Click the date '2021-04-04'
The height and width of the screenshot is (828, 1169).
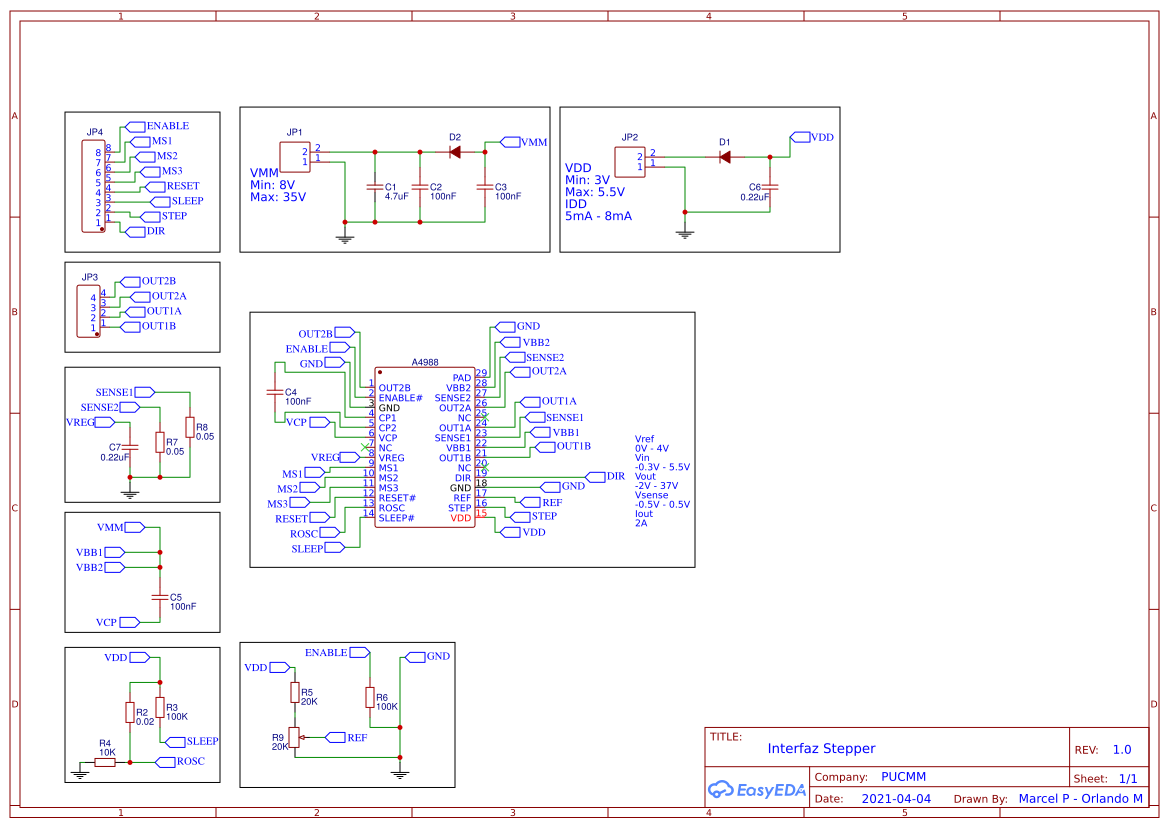[896, 798]
